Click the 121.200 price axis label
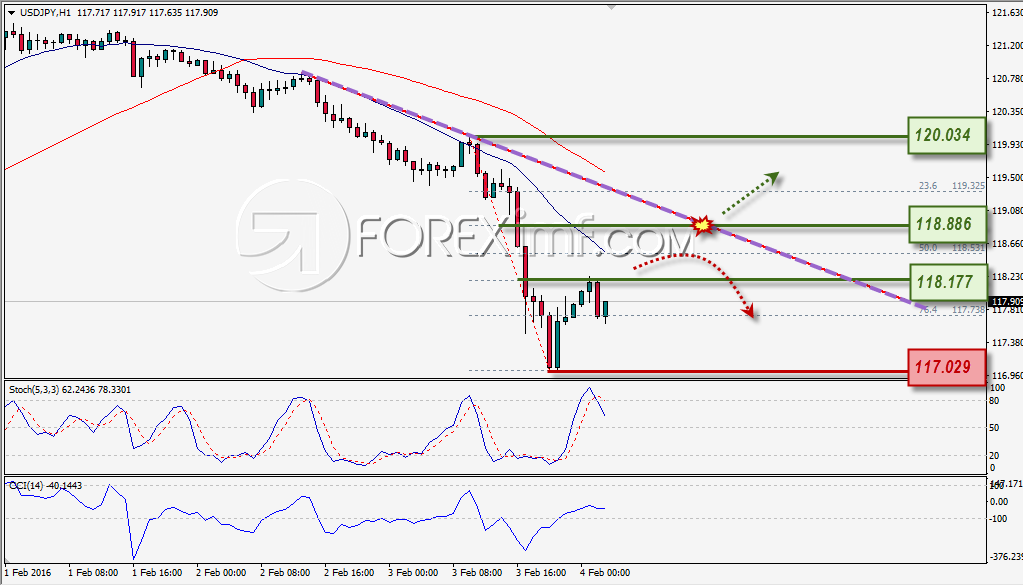 click(x=1007, y=46)
